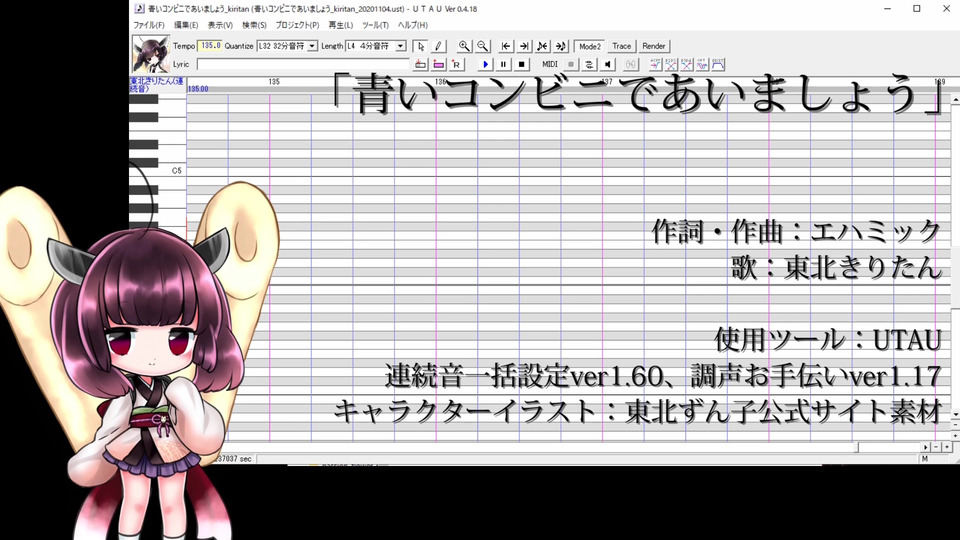960x540 pixels.
Task: Edit the Tempo 135.0 value
Action: point(210,46)
